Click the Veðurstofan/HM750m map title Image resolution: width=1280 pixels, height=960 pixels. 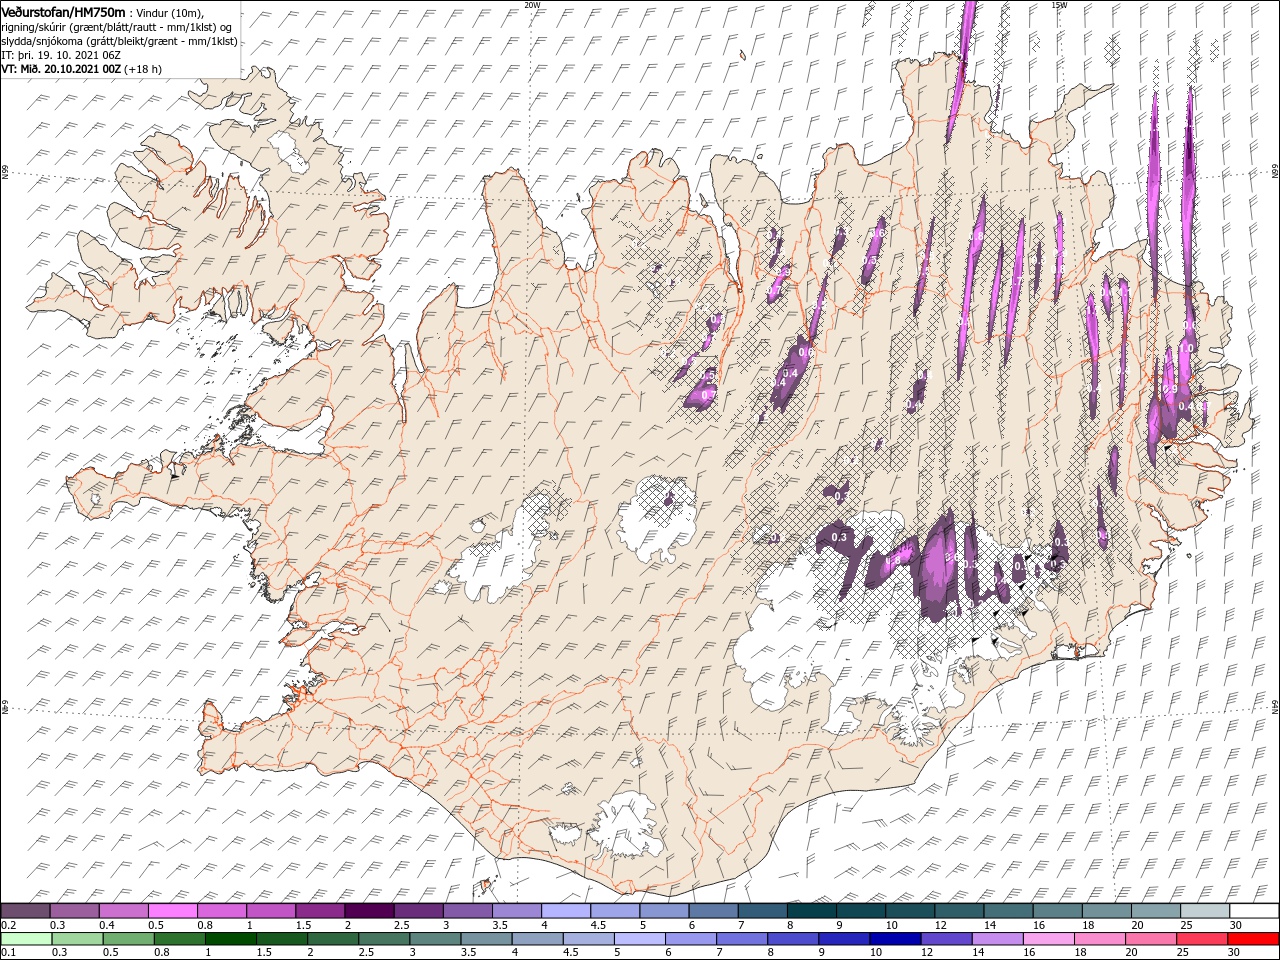(x=64, y=11)
